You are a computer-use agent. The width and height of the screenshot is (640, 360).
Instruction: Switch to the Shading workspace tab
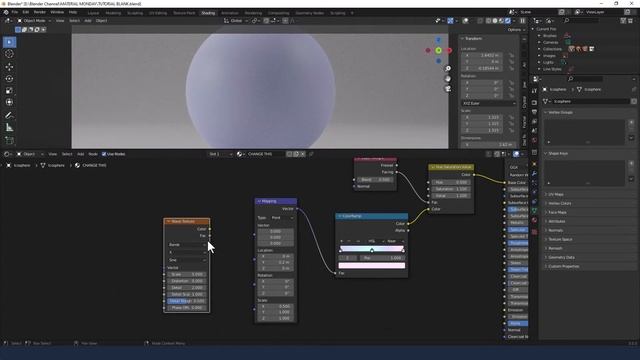pos(208,13)
